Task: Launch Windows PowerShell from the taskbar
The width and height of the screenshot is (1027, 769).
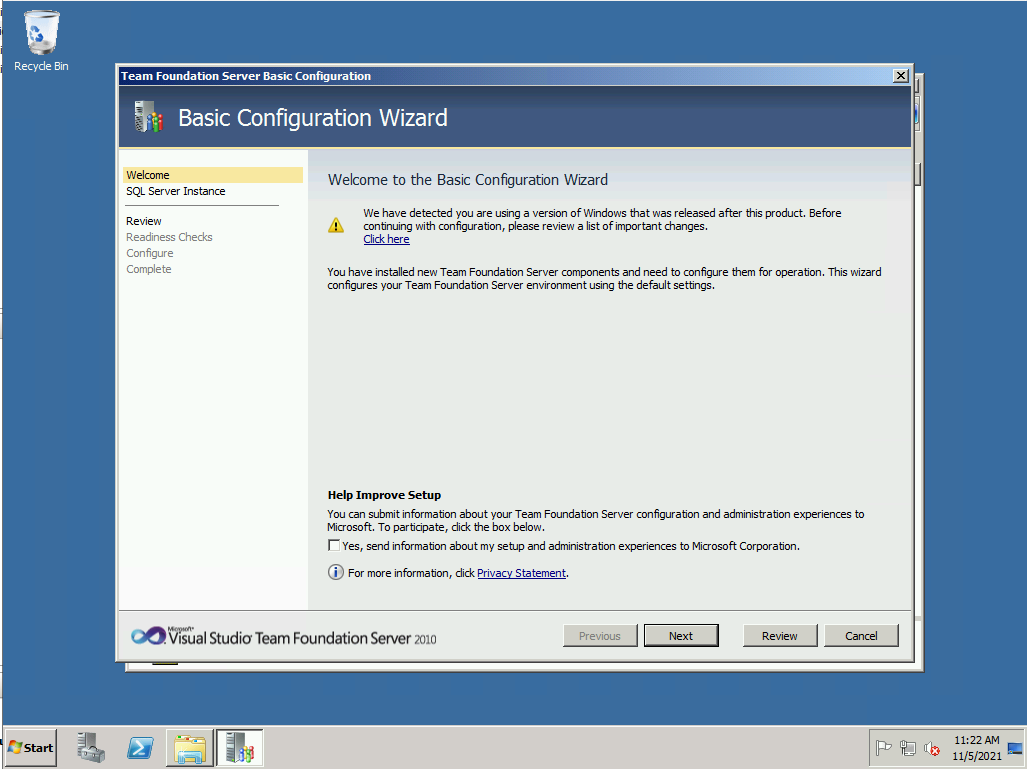Action: coord(140,747)
